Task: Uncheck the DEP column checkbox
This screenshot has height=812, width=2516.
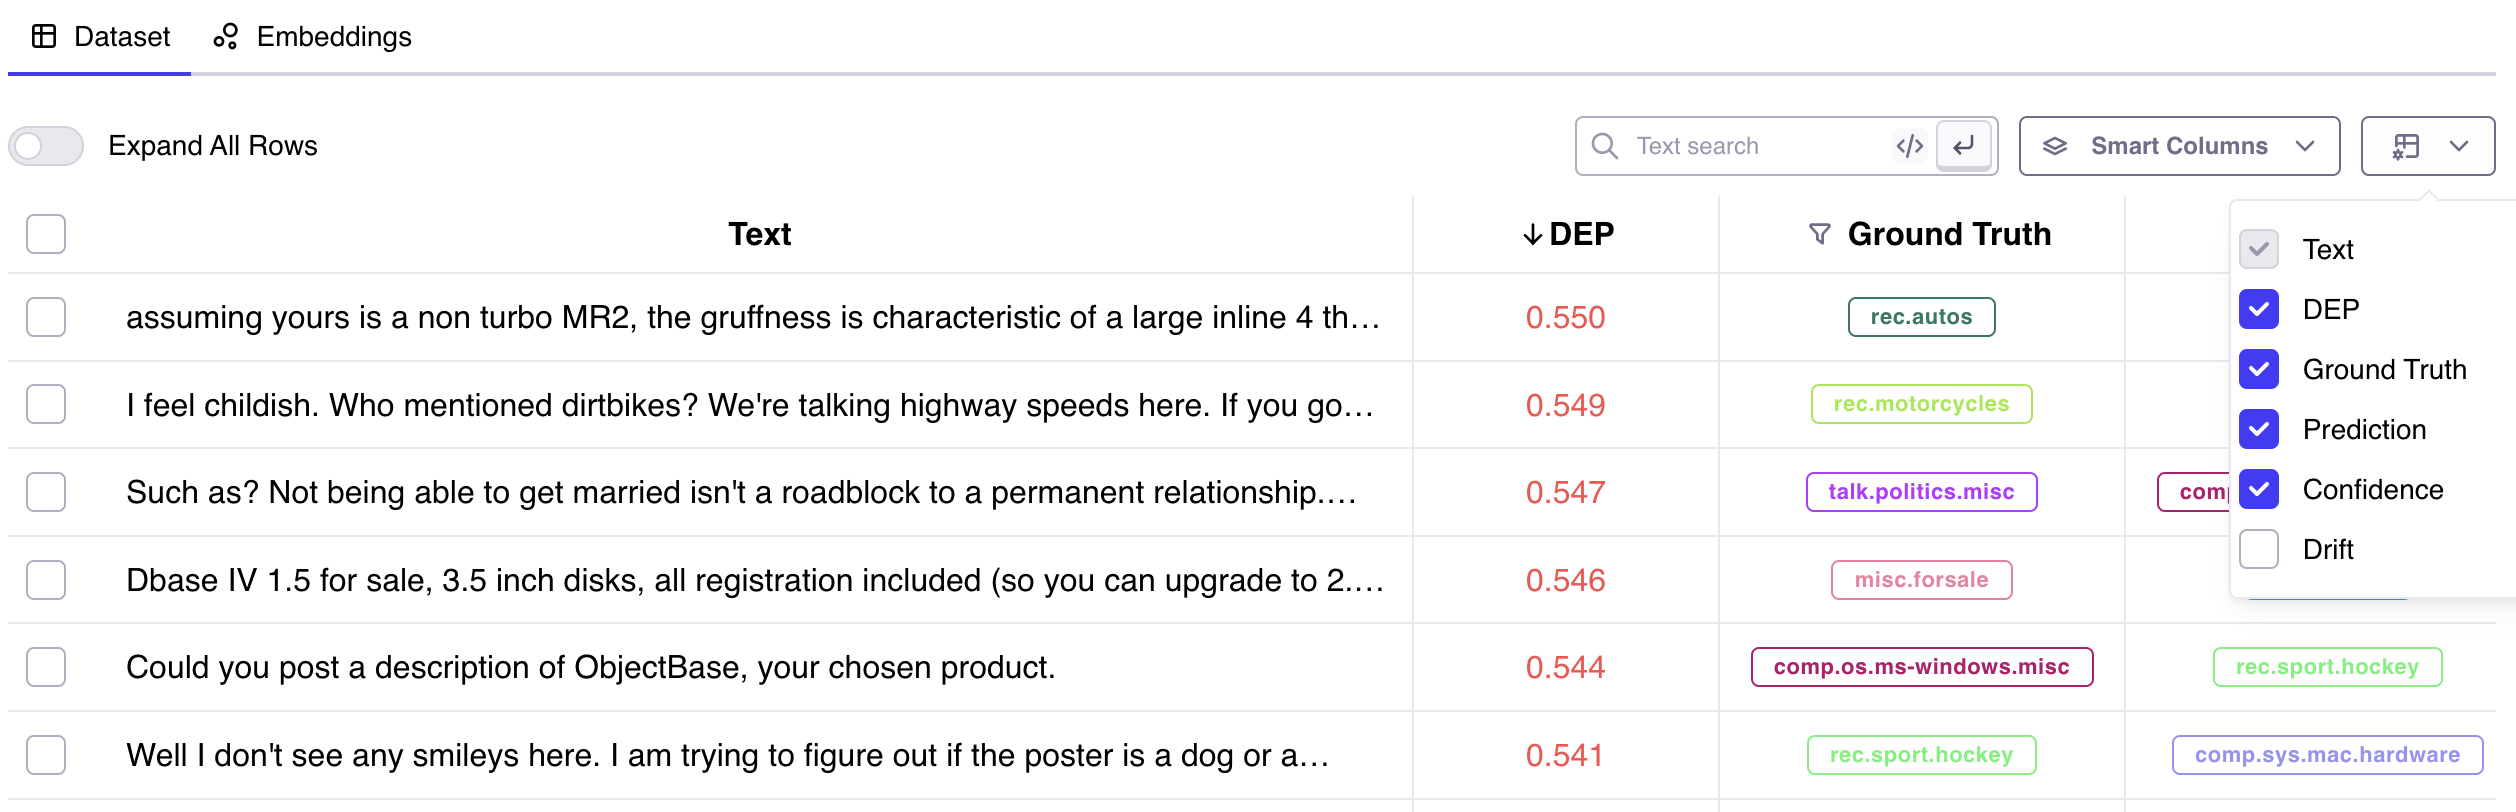Action: coord(2259,309)
